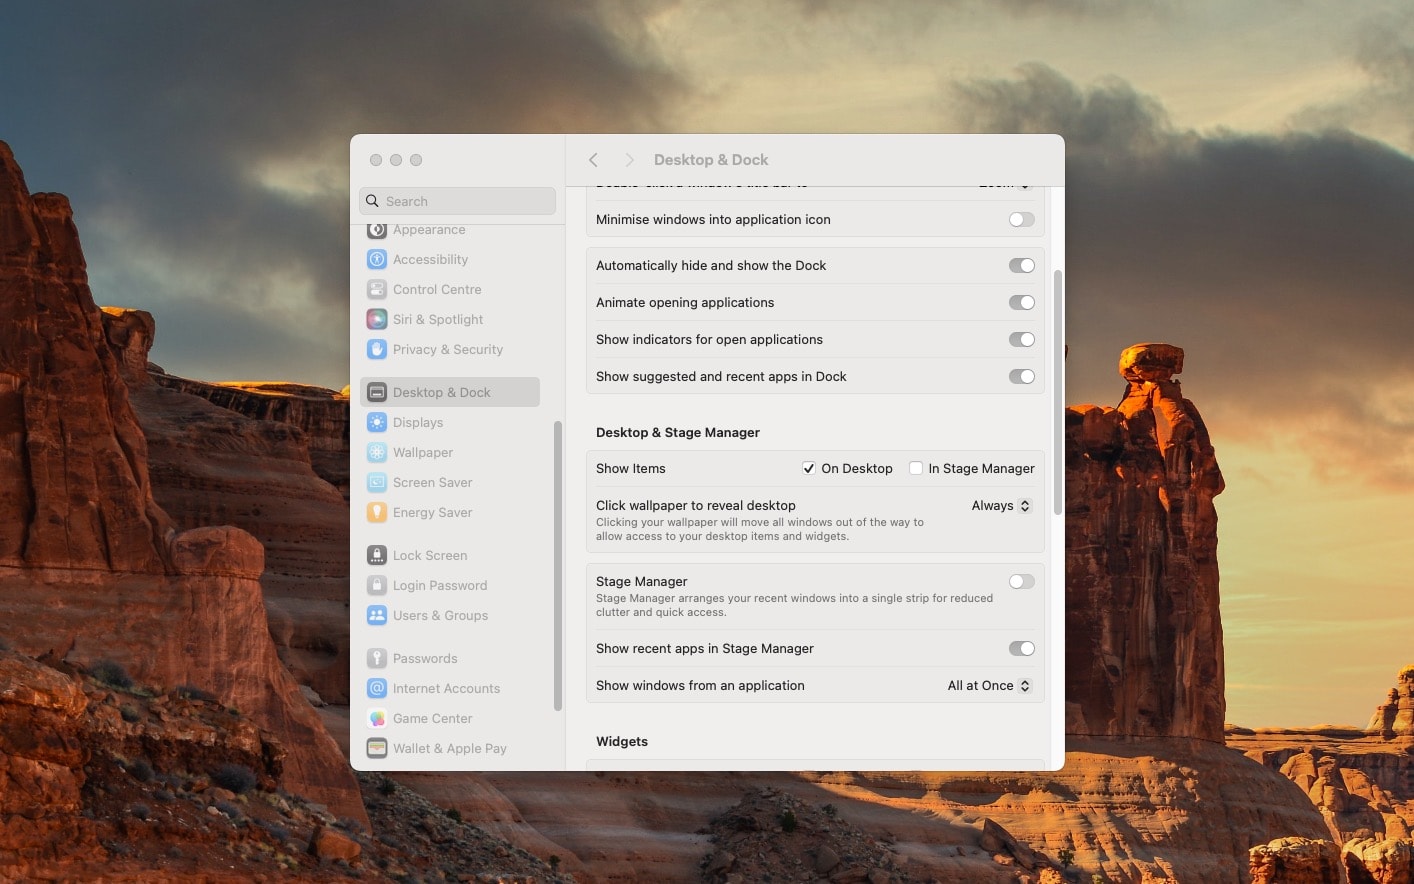Image resolution: width=1414 pixels, height=884 pixels.
Task: Select the Displays icon in sidebar
Action: tap(377, 422)
